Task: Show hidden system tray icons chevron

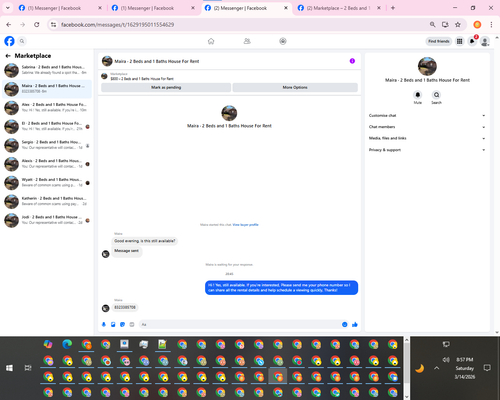Action: click(x=437, y=368)
